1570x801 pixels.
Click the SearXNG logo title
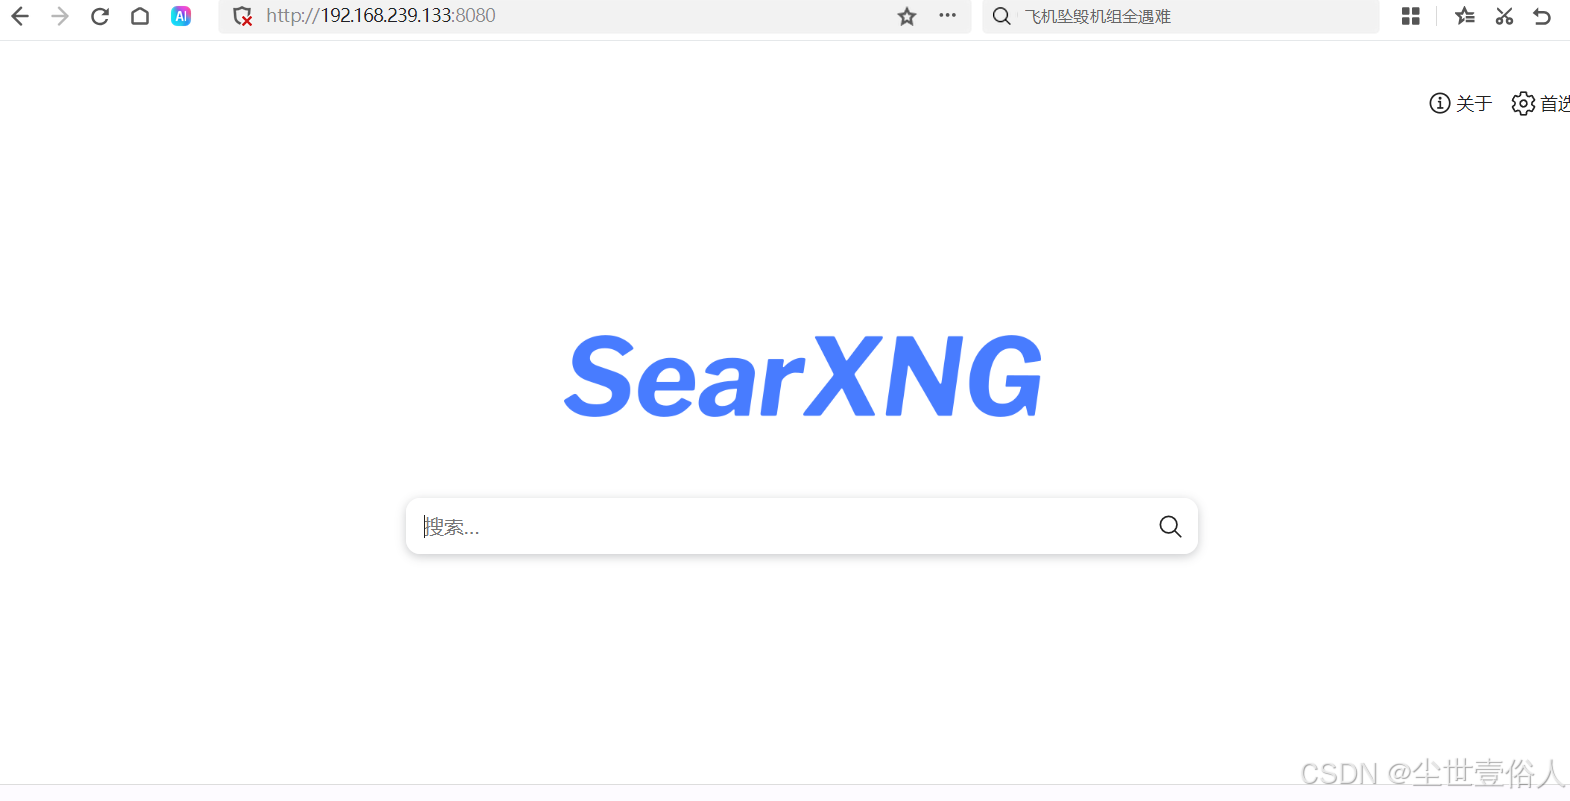803,376
